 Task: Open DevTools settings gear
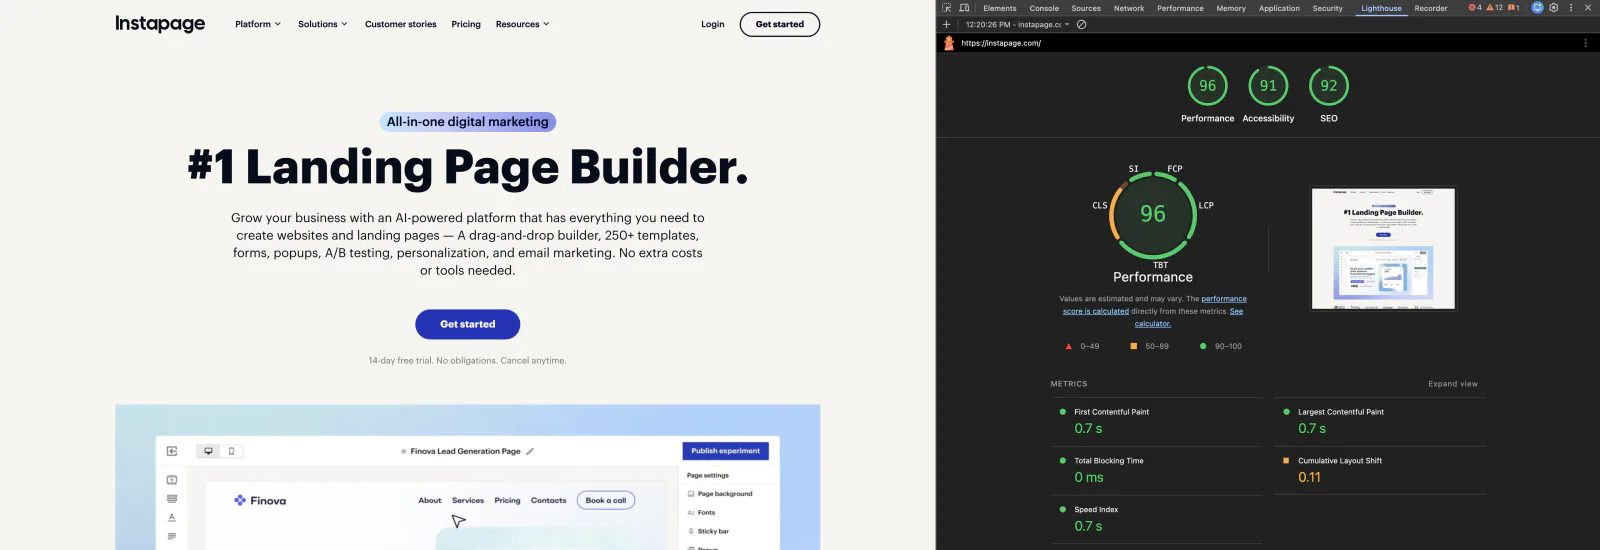point(1554,8)
